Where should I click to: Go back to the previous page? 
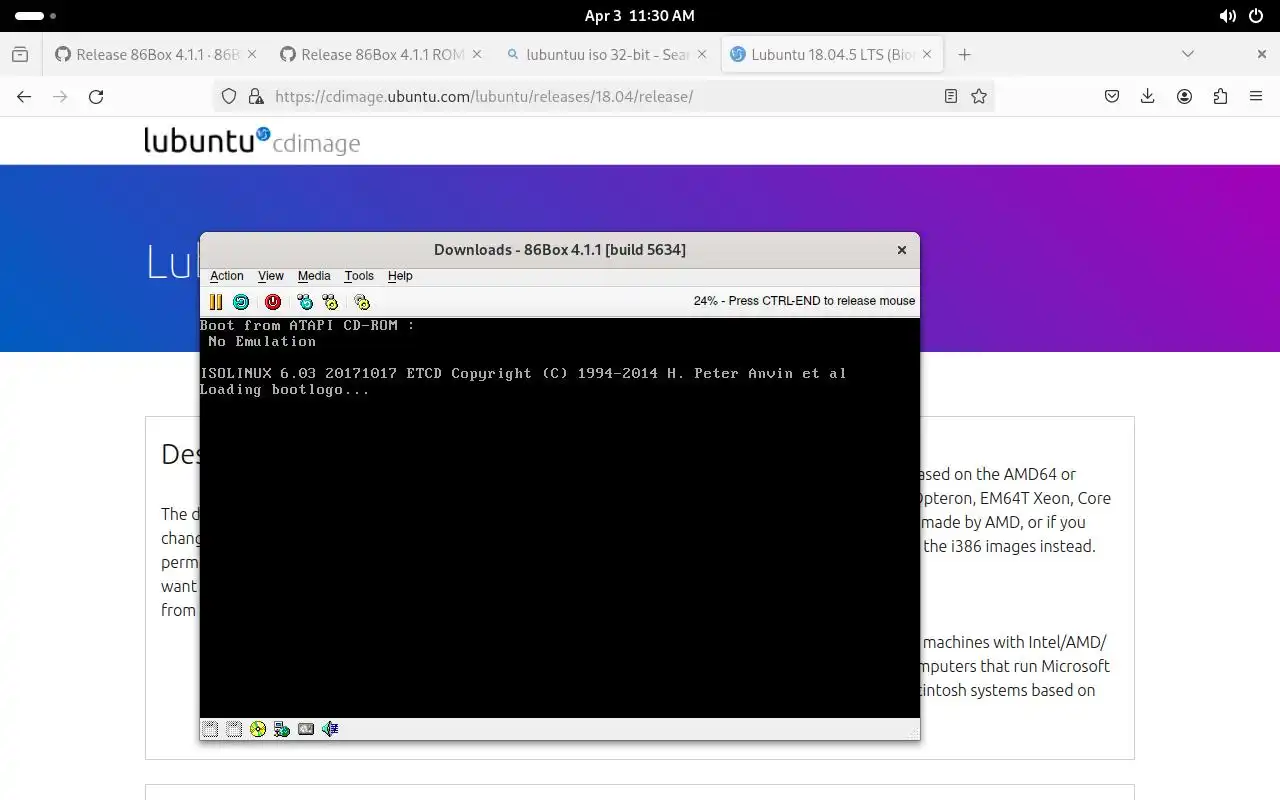coord(24,97)
